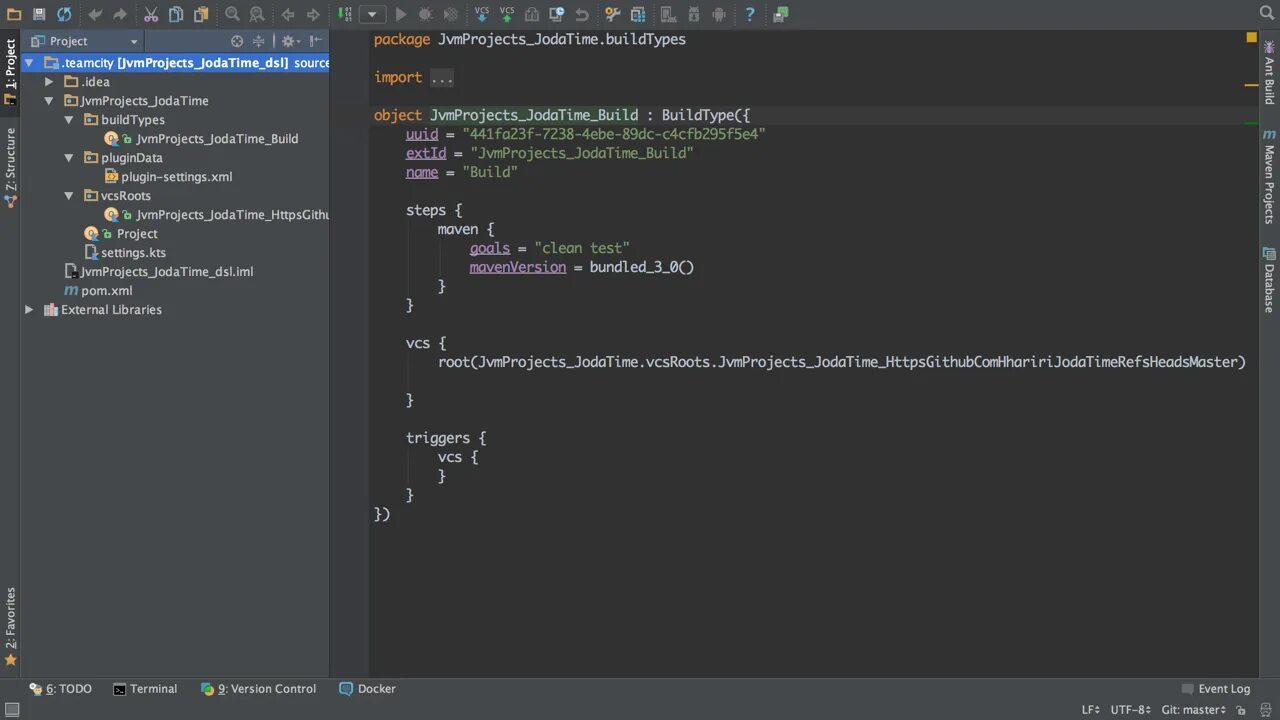The height and width of the screenshot is (720, 1280).
Task: Click the VCS Commit changes icon
Action: coord(507,14)
